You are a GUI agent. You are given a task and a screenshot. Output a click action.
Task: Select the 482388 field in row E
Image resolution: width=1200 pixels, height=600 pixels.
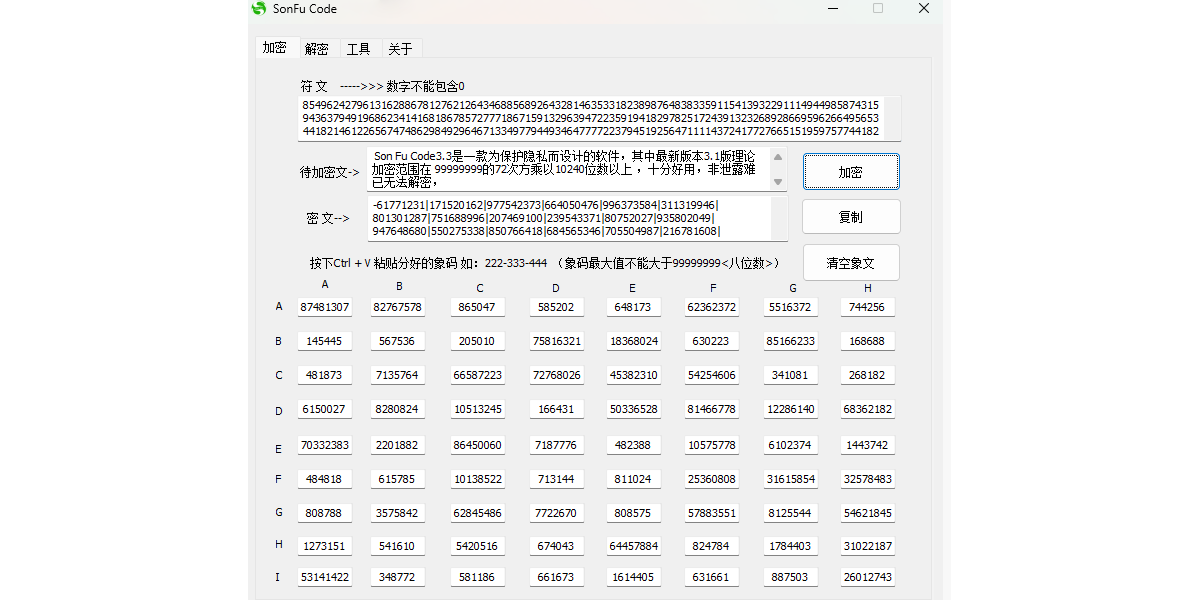(x=633, y=444)
